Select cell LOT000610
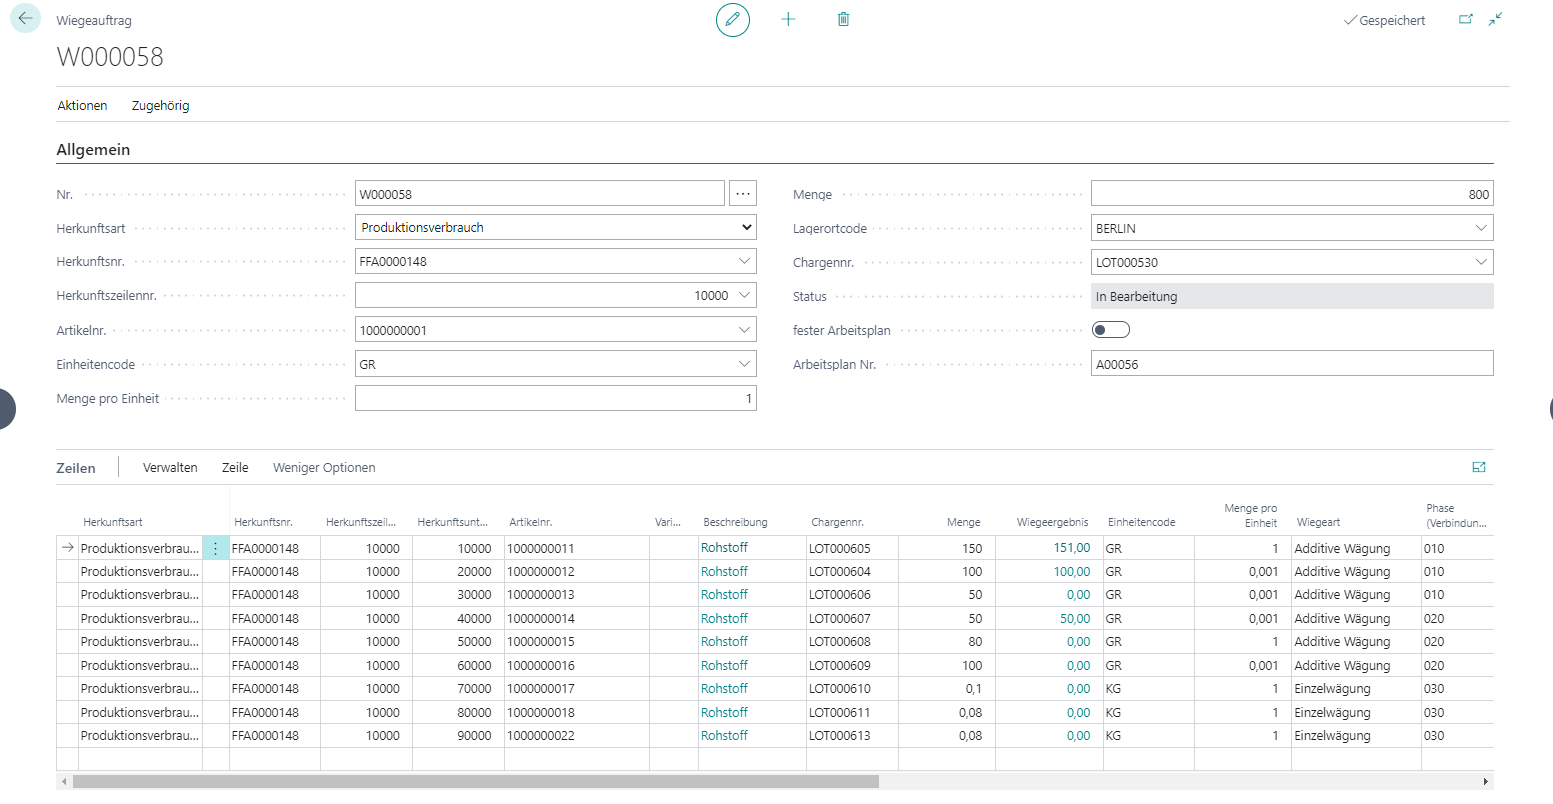 (x=852, y=689)
